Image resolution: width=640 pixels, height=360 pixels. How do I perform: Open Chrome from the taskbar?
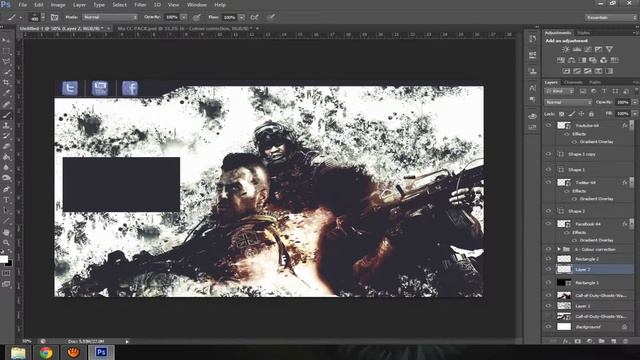[x=46, y=352]
